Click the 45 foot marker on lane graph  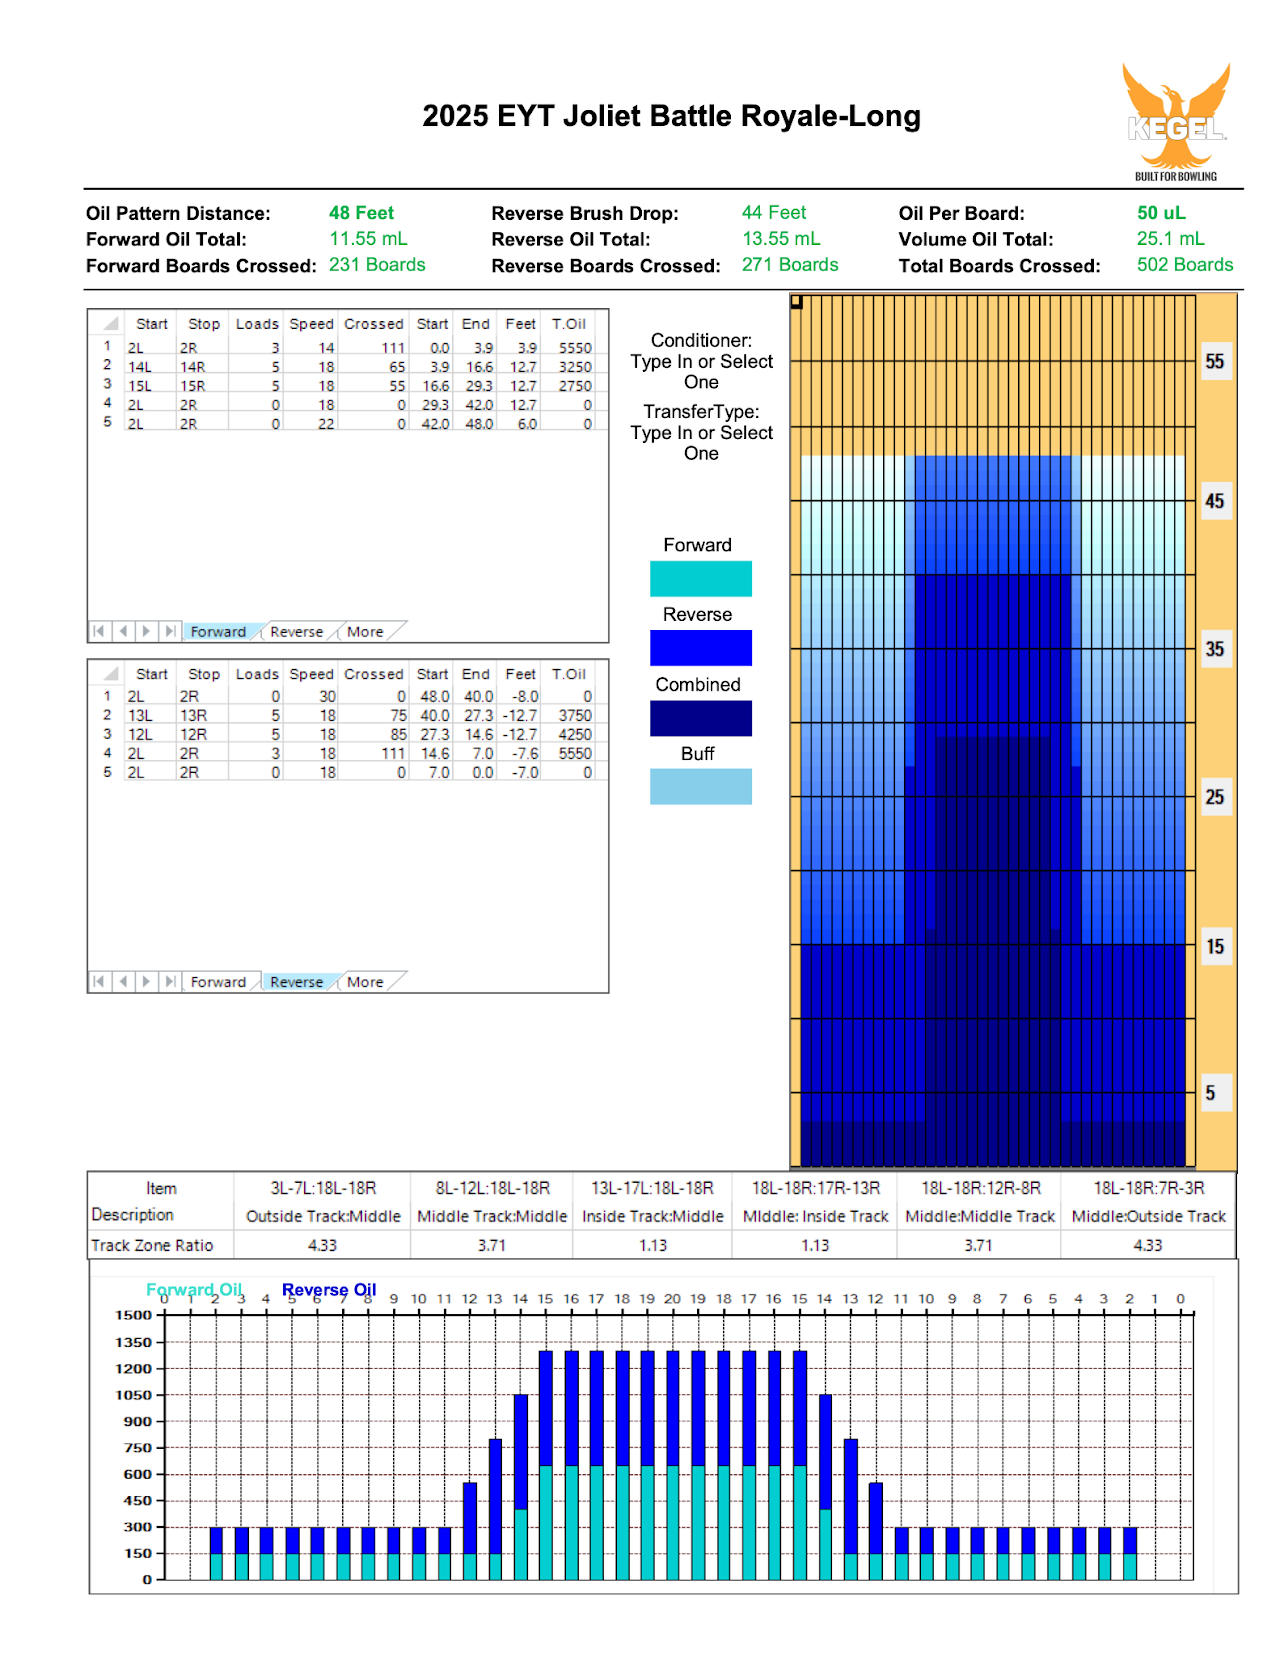(x=1215, y=501)
